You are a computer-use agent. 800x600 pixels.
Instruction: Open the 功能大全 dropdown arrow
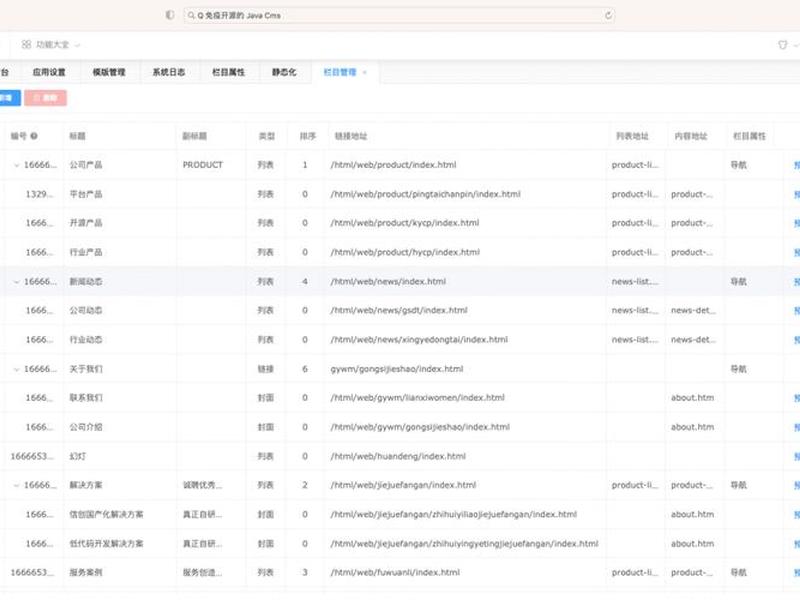coord(78,45)
